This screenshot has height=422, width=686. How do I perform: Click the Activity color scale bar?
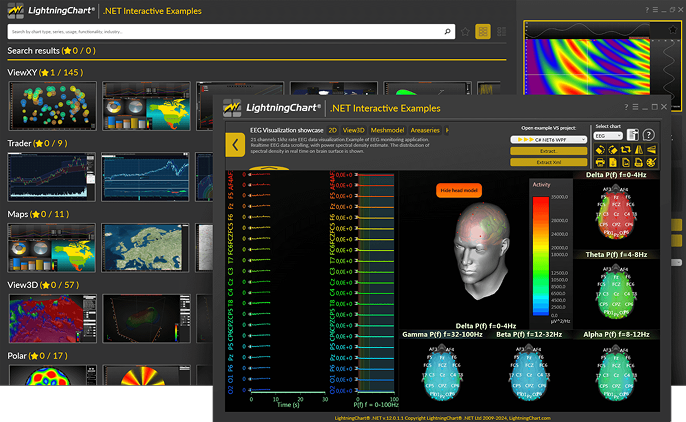pyautogui.click(x=541, y=255)
